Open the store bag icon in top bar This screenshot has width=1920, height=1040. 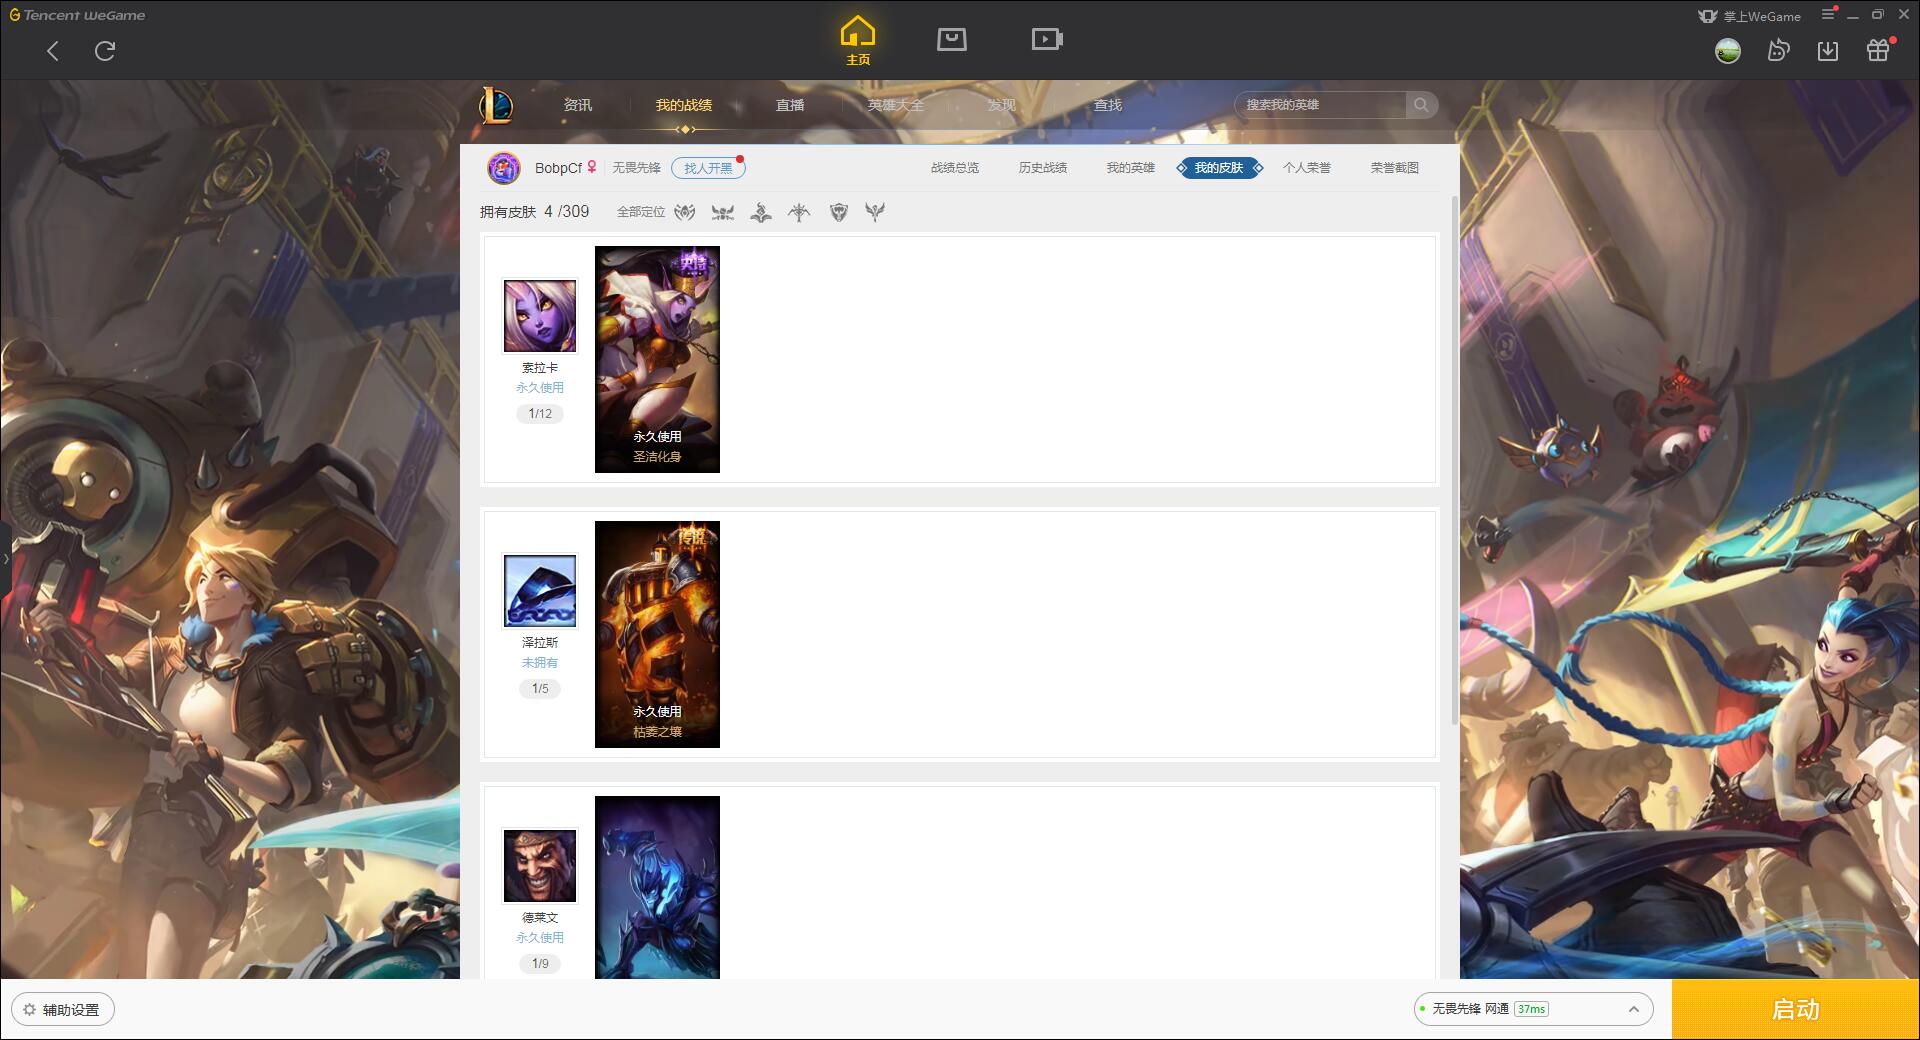[x=951, y=39]
